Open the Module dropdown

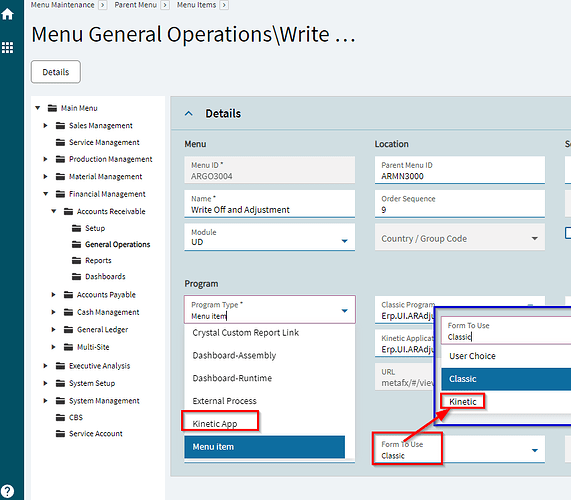click(x=344, y=241)
